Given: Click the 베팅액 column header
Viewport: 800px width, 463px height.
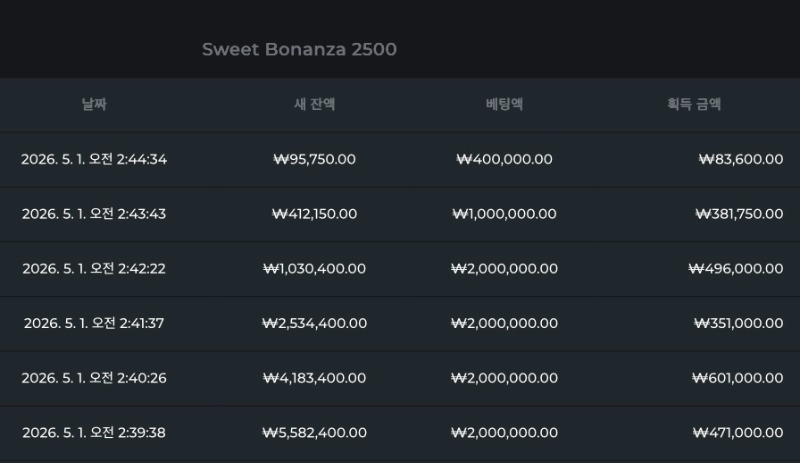Looking at the screenshot, I should pos(504,104).
